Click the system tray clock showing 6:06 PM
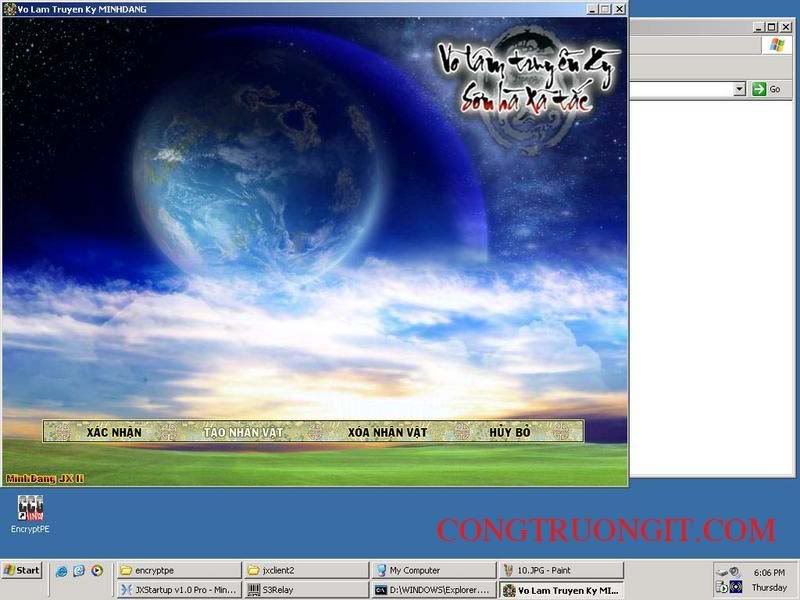 point(769,573)
